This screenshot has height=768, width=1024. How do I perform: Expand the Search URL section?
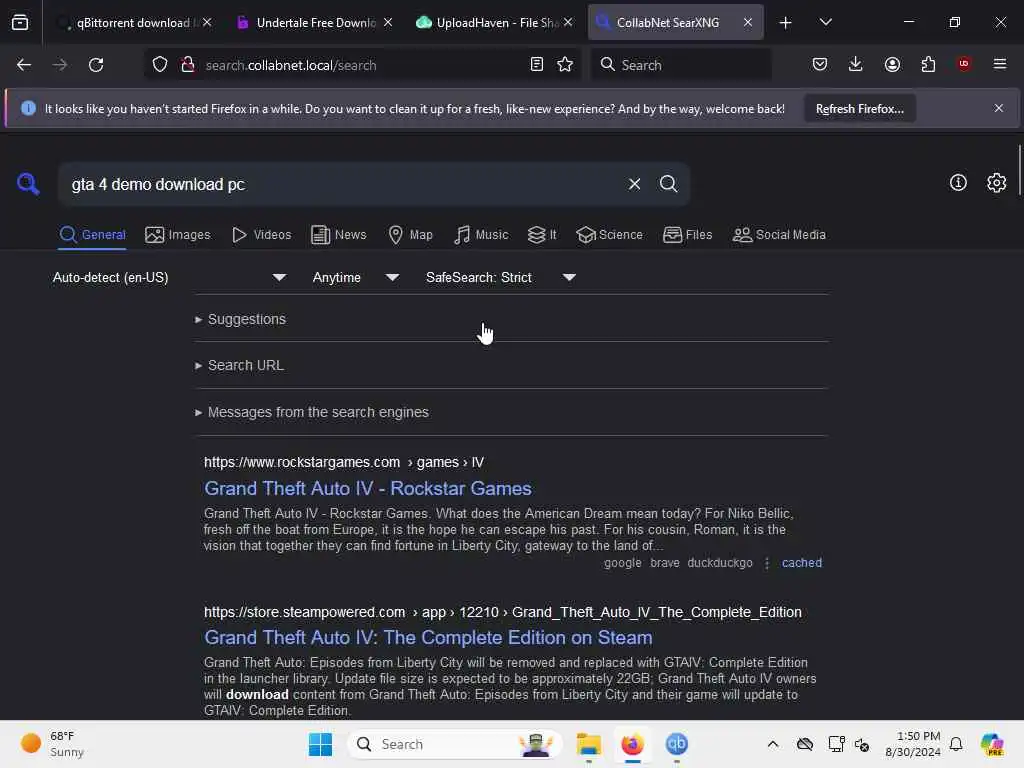[240, 366]
